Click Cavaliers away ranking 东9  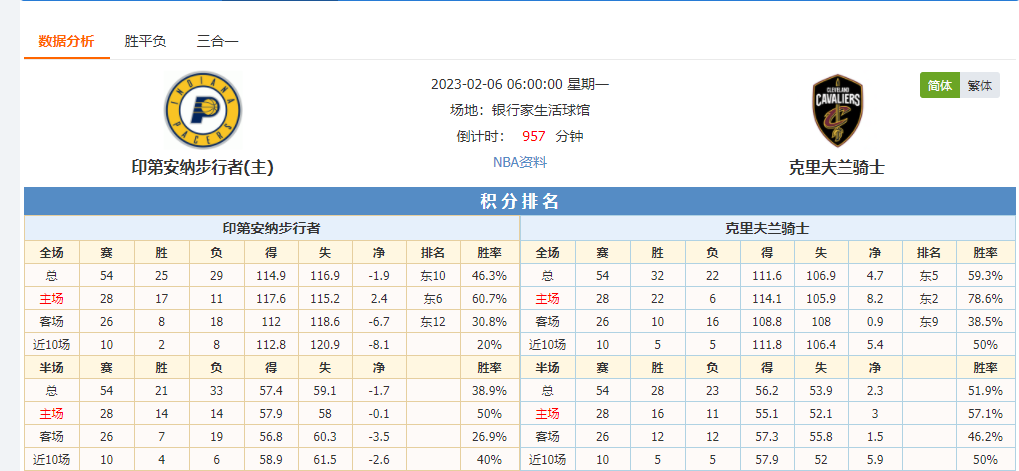tap(929, 322)
